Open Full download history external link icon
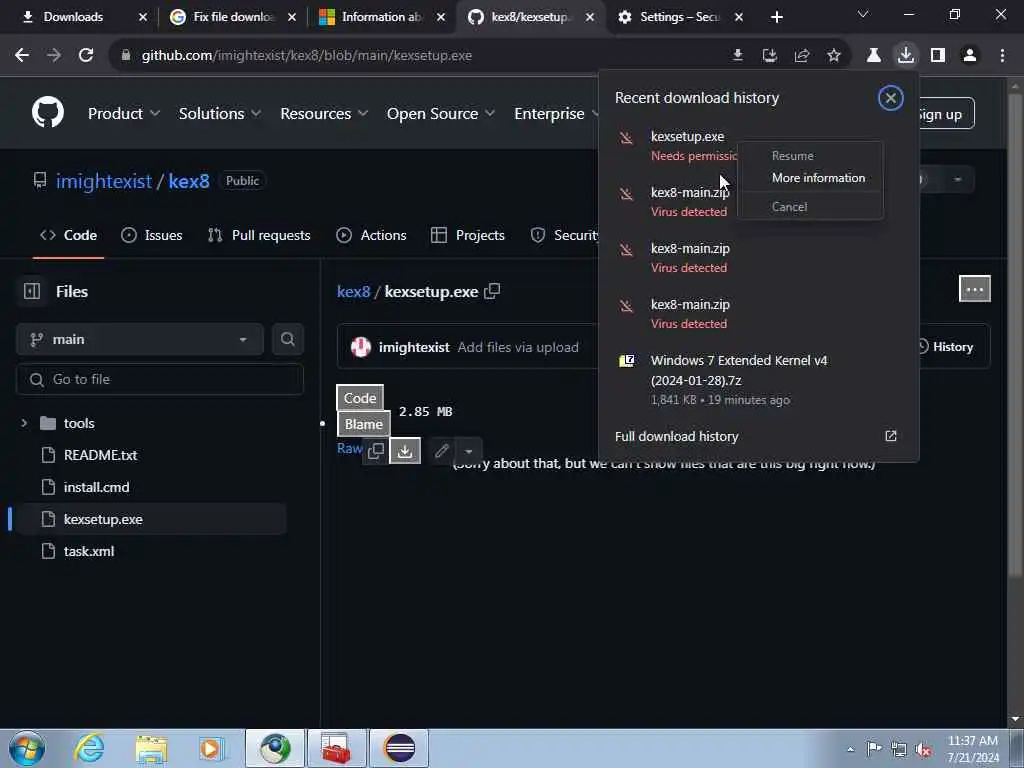The height and width of the screenshot is (768, 1024). [x=891, y=436]
